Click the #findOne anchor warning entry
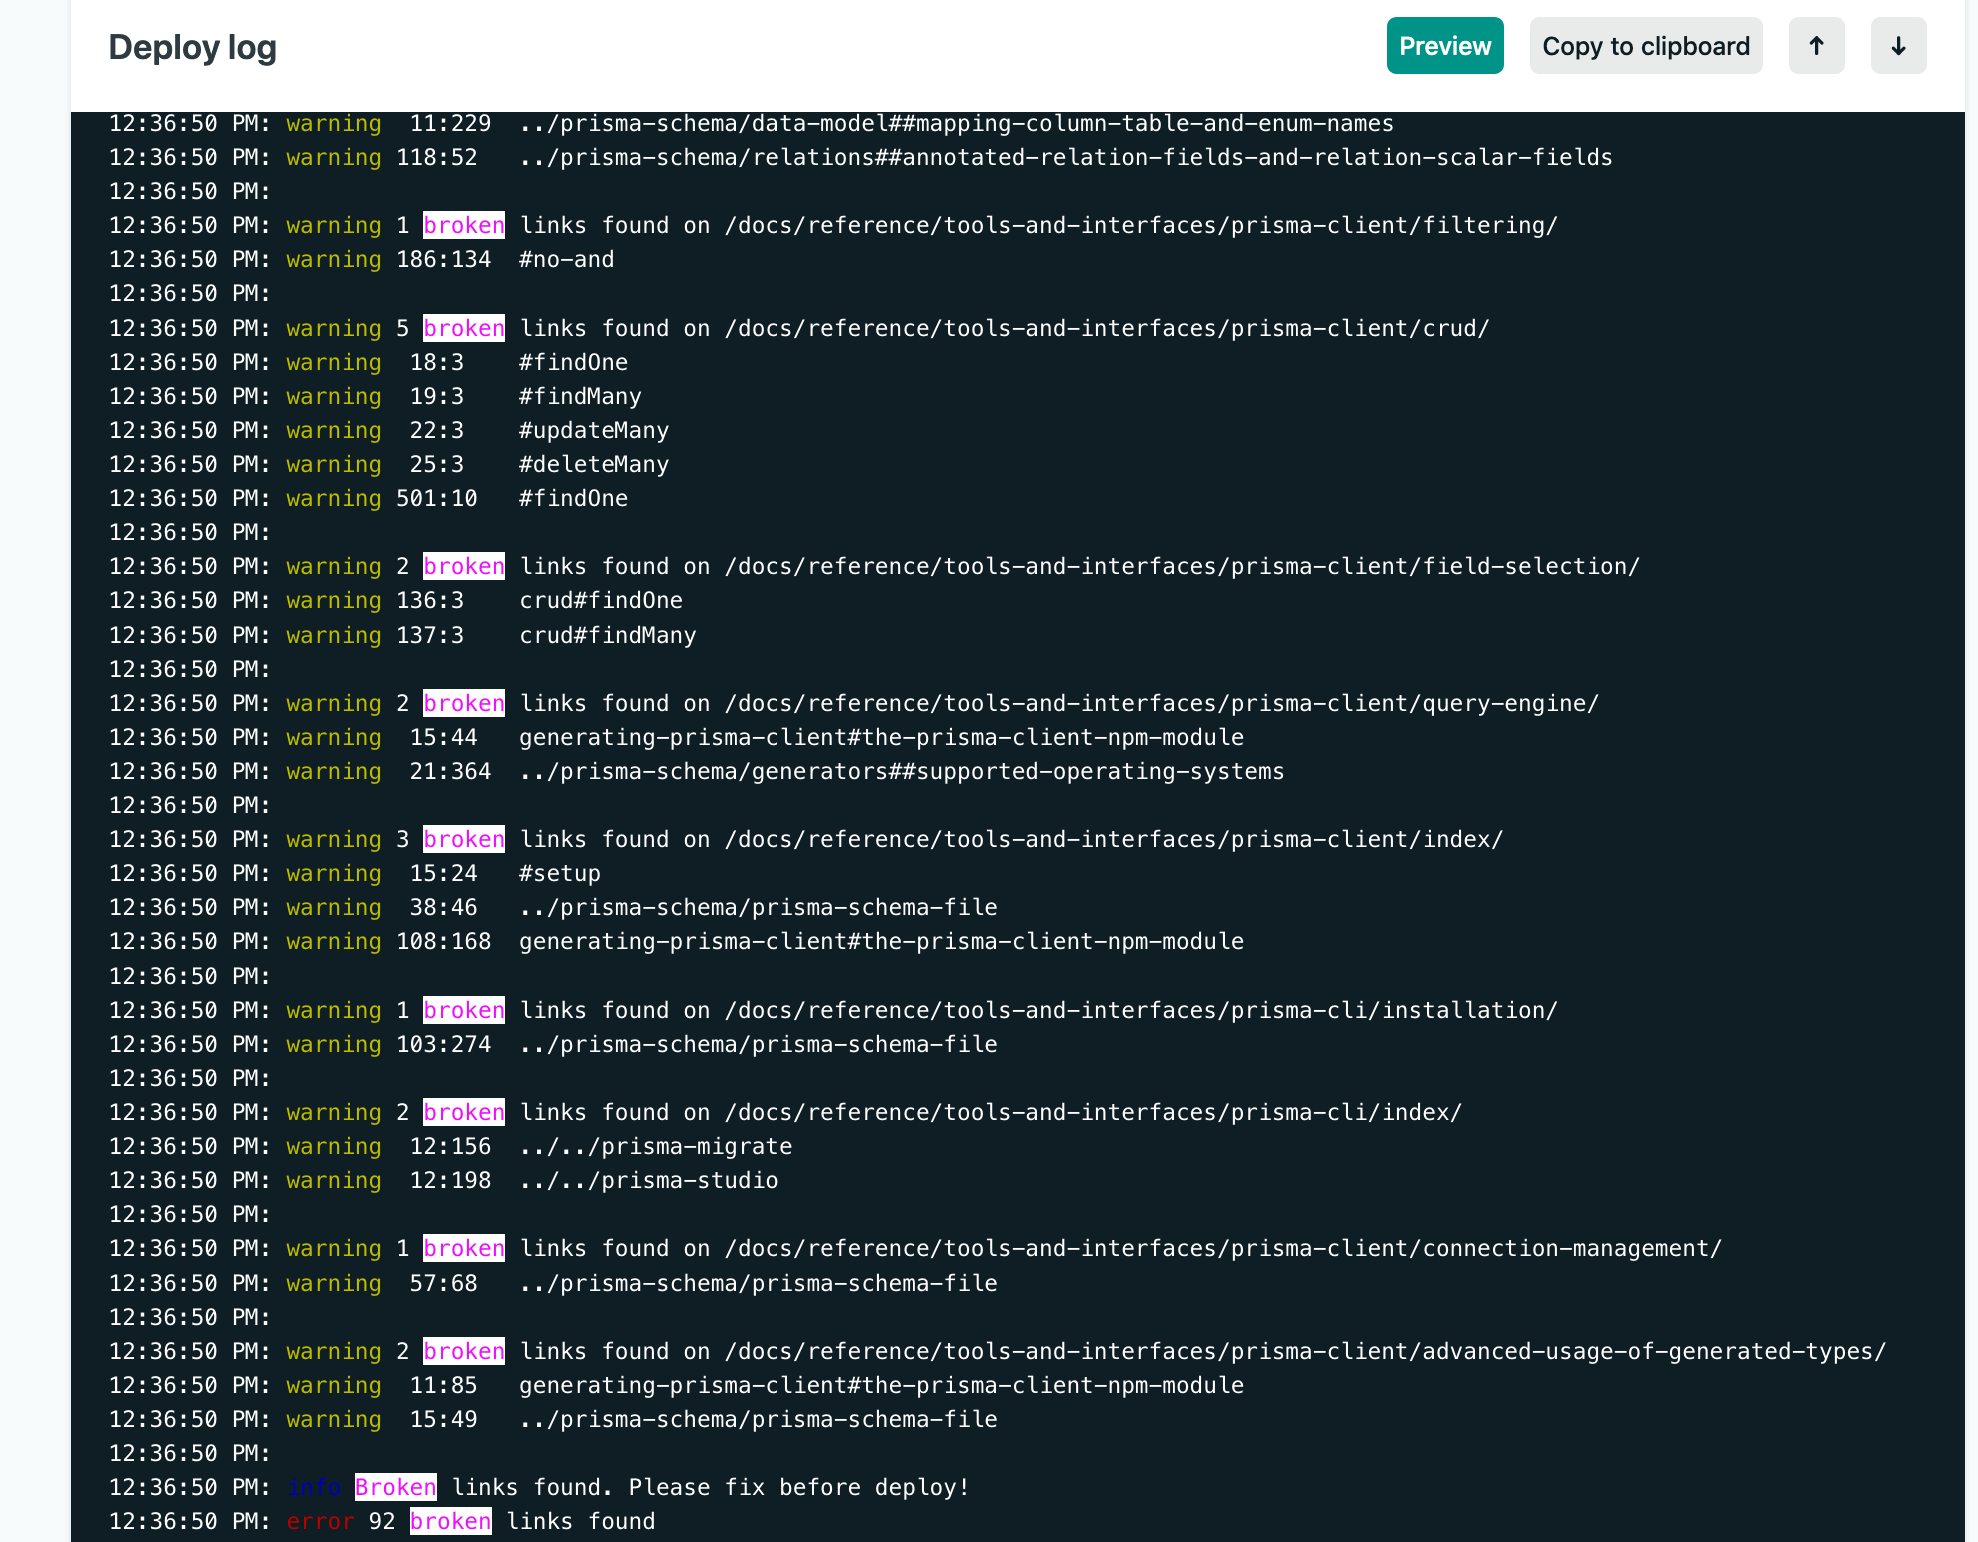The width and height of the screenshot is (1978, 1542). click(x=573, y=362)
